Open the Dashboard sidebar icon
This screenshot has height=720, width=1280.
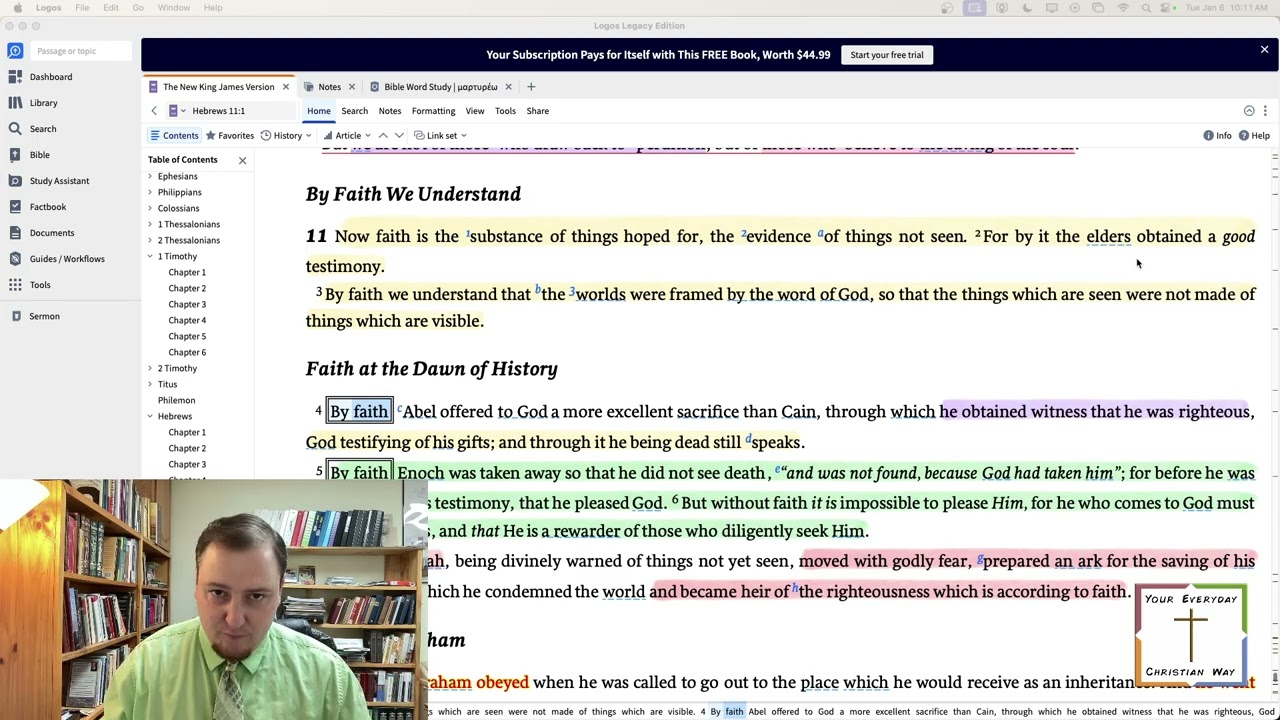[x=15, y=77]
